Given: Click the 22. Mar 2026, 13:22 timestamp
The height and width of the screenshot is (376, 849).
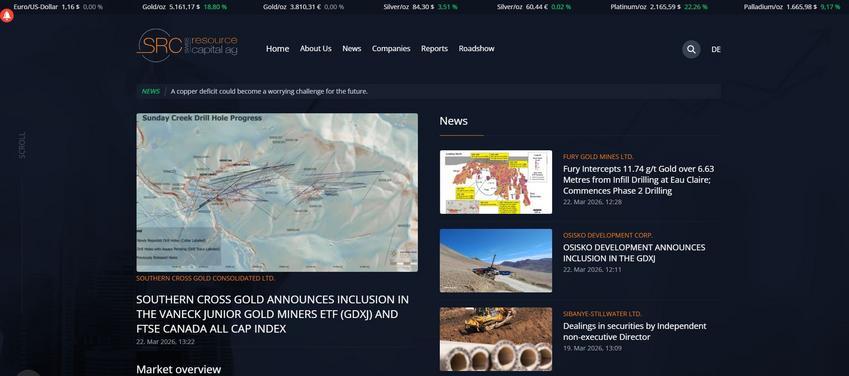Looking at the screenshot, I should [165, 342].
